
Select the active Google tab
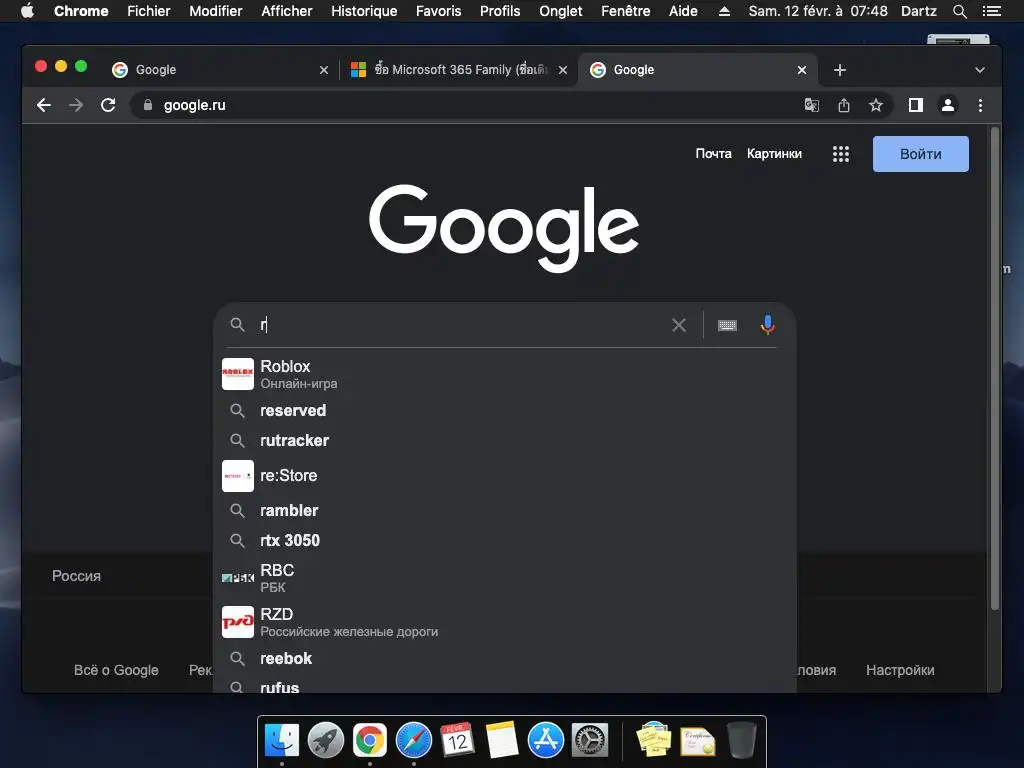[x=696, y=70]
